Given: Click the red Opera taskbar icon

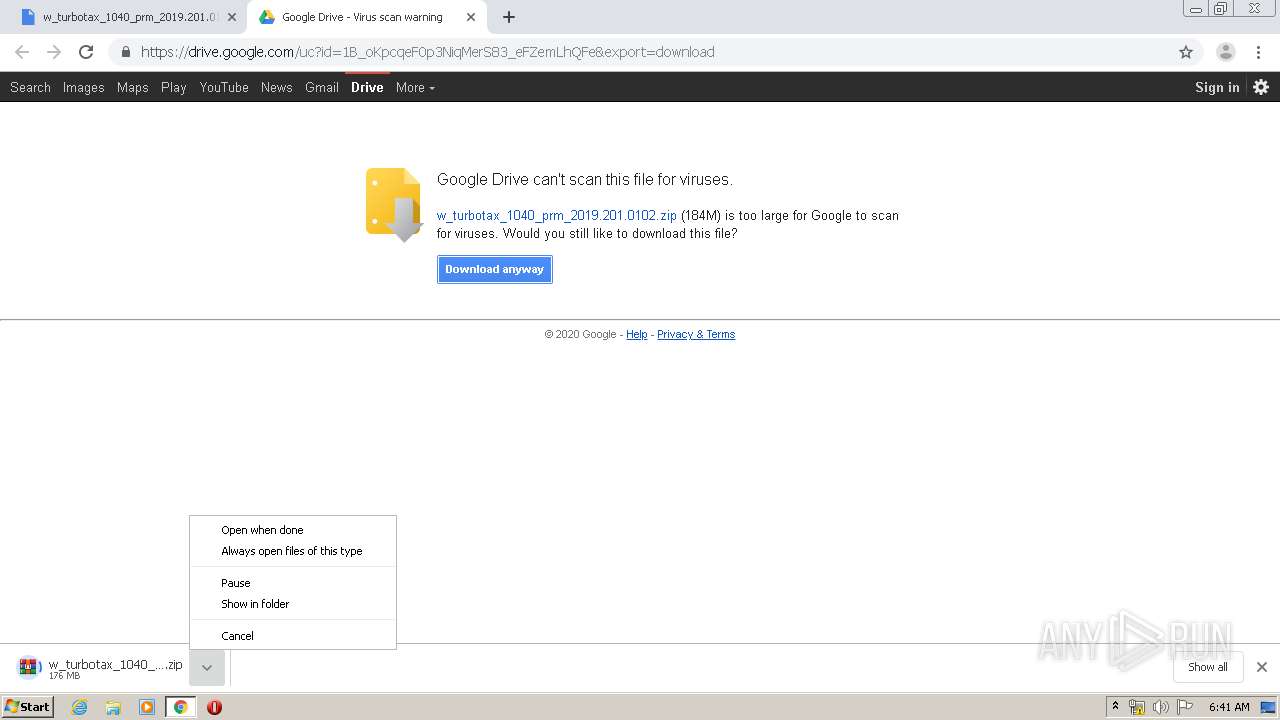Looking at the screenshot, I should coord(214,707).
